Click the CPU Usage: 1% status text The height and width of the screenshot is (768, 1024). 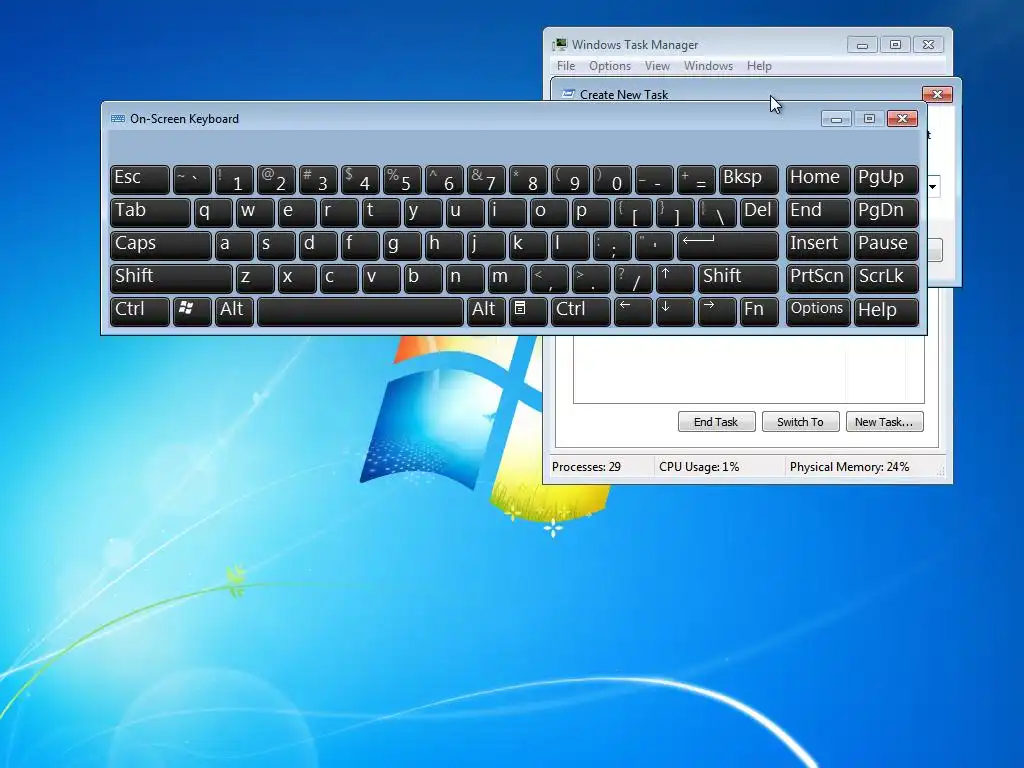pyautogui.click(x=699, y=467)
